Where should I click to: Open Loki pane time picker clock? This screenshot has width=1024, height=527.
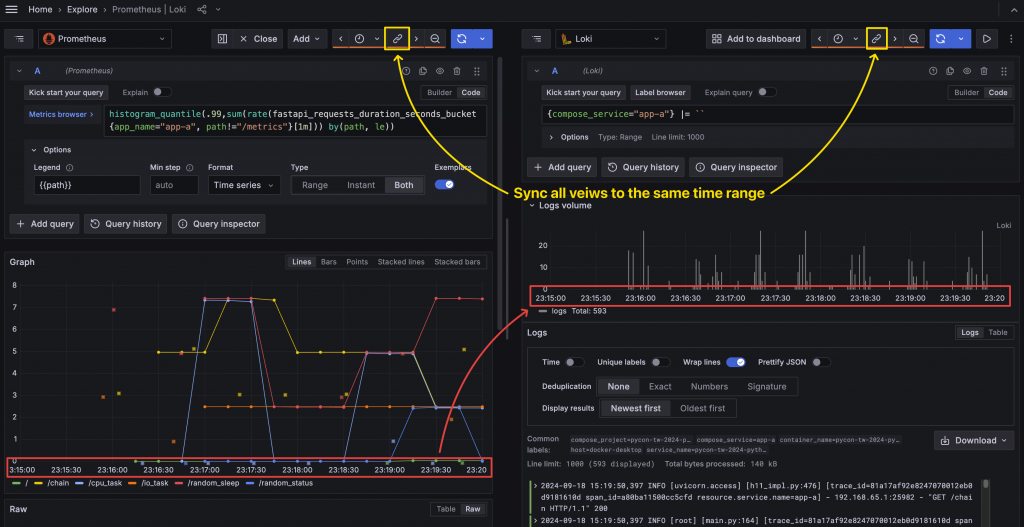coord(839,39)
